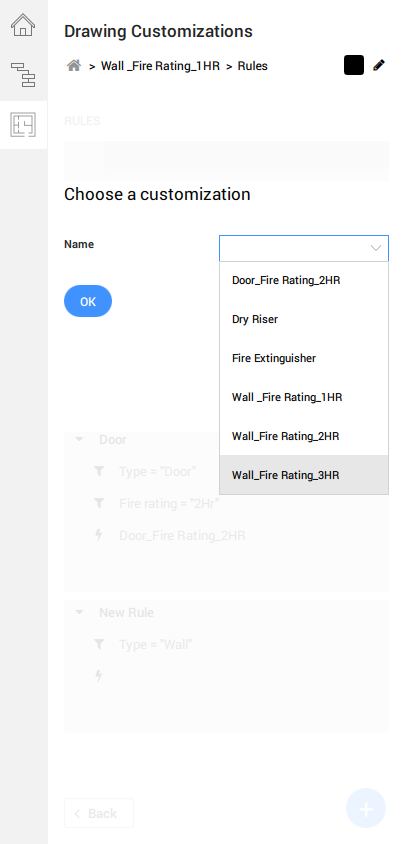
Task: Select the floor plan drawing sidebar icon
Action: (x=23, y=125)
